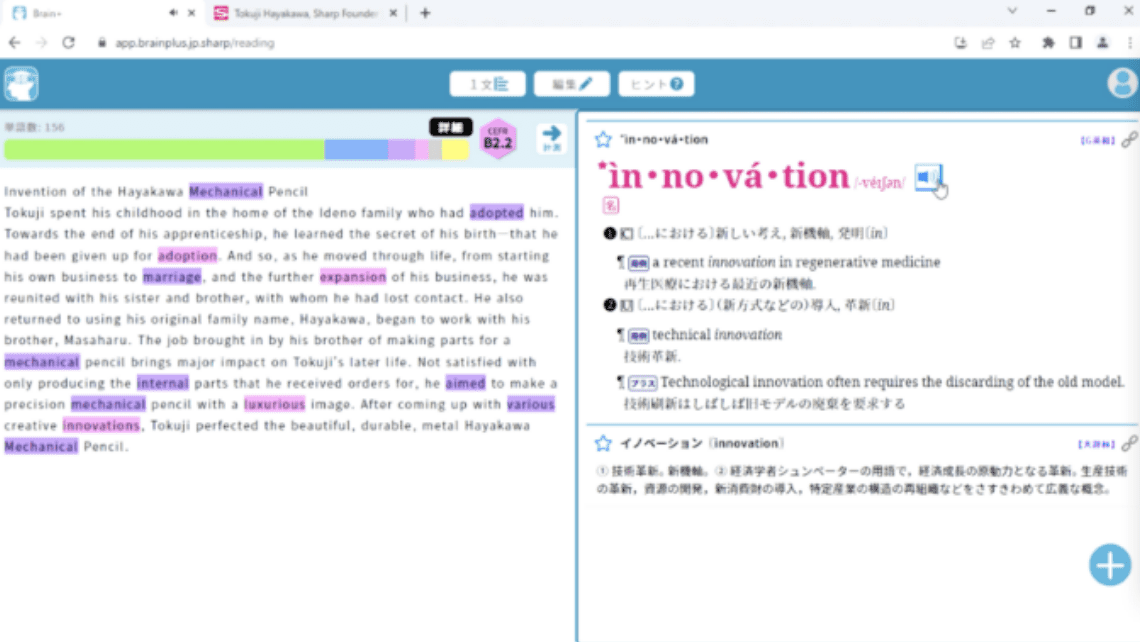Screen dimensions: 1140x642
Task: Select the highlighted word "luxurious"
Action: pyautogui.click(x=275, y=405)
